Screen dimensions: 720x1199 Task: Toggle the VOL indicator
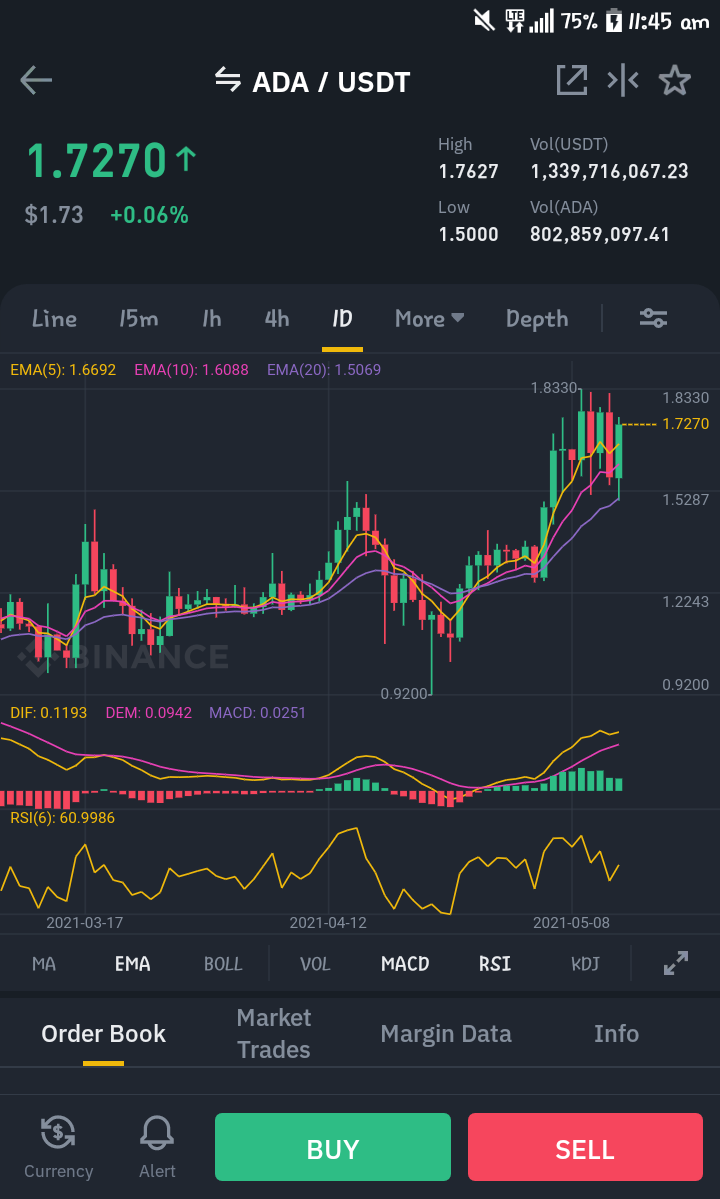click(315, 963)
